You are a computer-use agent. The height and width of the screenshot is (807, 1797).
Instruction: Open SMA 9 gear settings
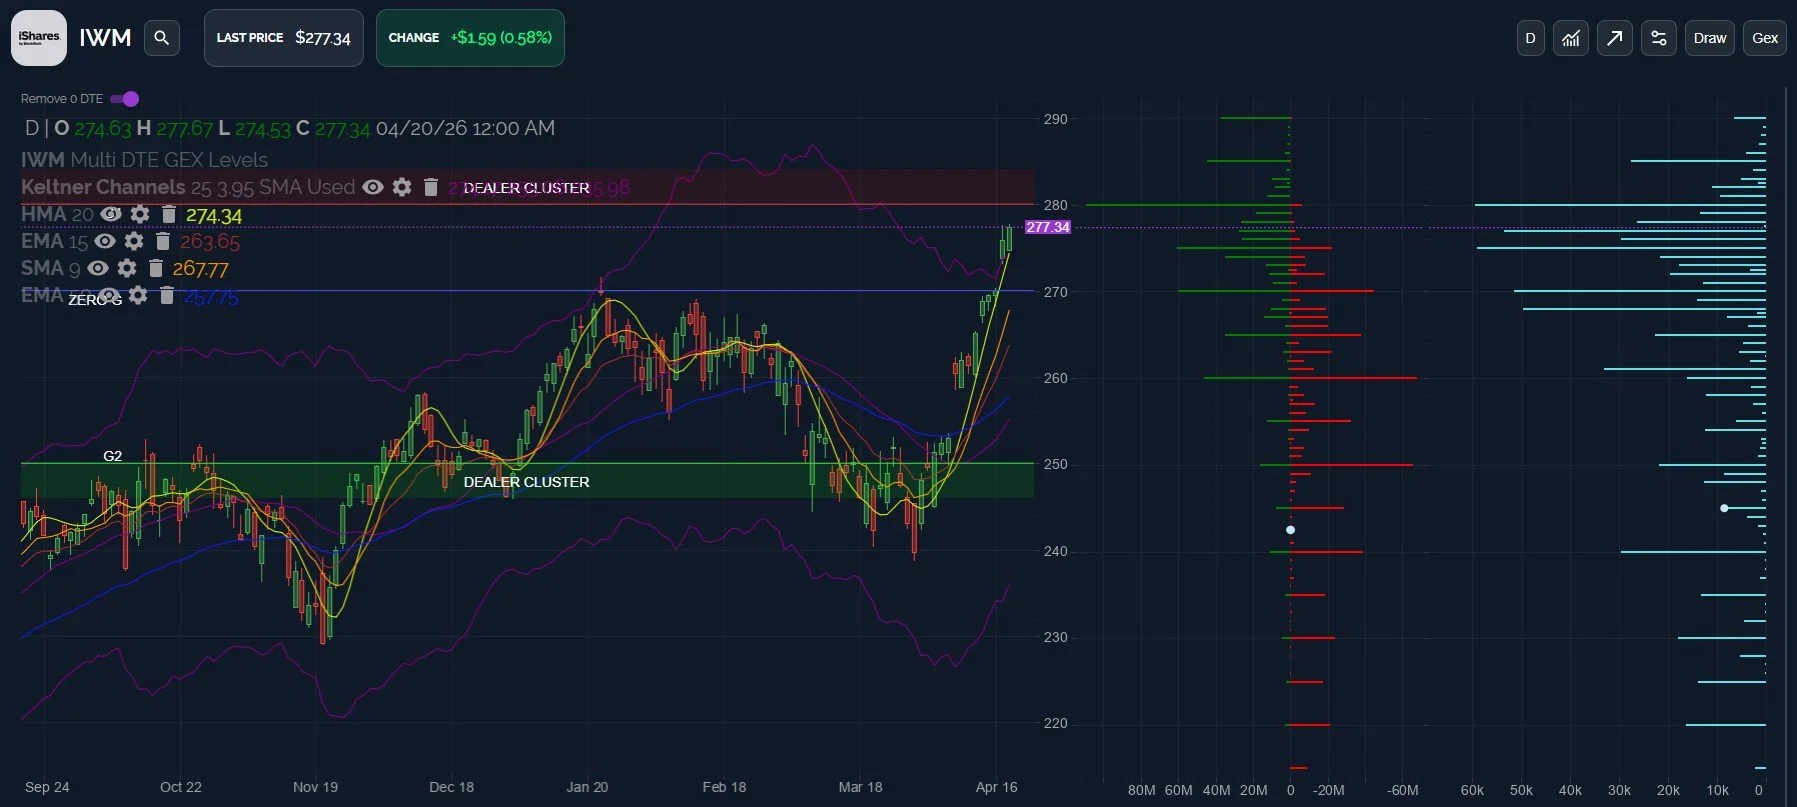pos(127,268)
